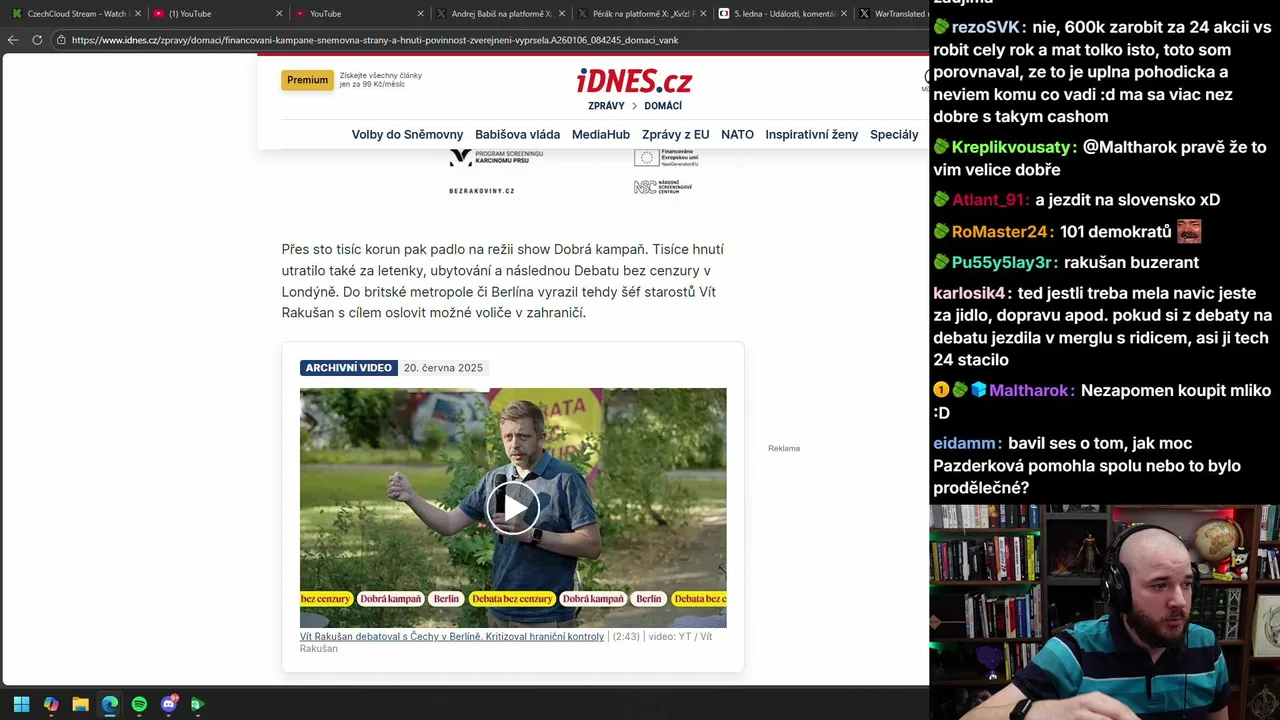This screenshot has width=1280, height=720.
Task: Click the URL address bar
Action: tap(490, 40)
